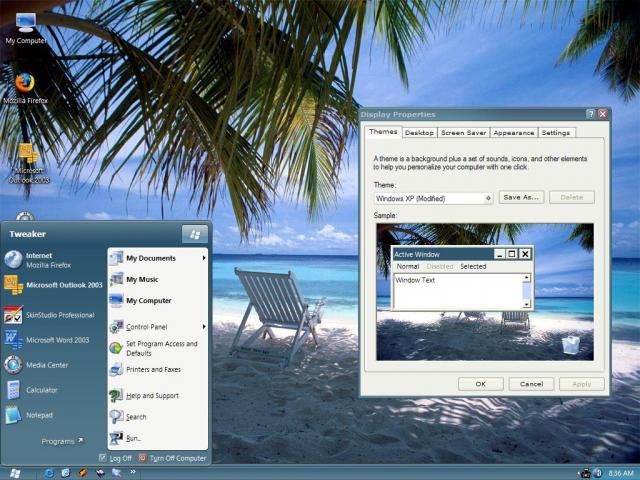640x480 pixels.
Task: Click OK in Display Properties
Action: pos(480,384)
